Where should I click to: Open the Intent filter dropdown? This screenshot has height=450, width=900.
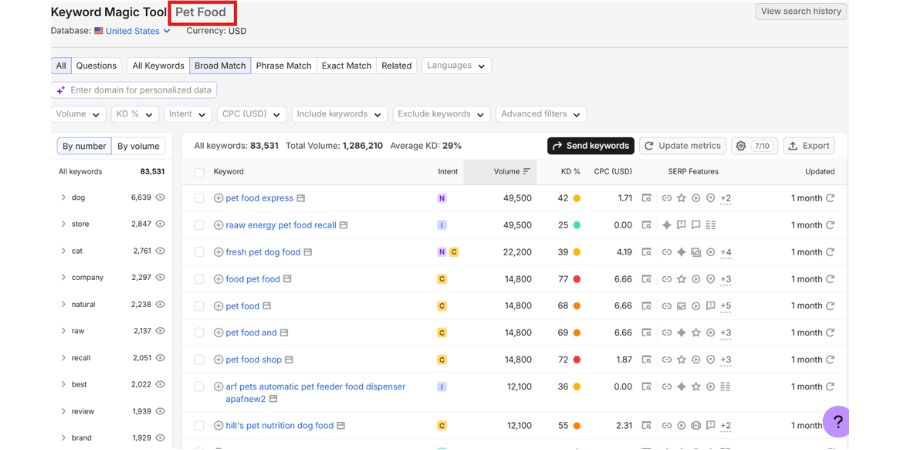point(188,114)
